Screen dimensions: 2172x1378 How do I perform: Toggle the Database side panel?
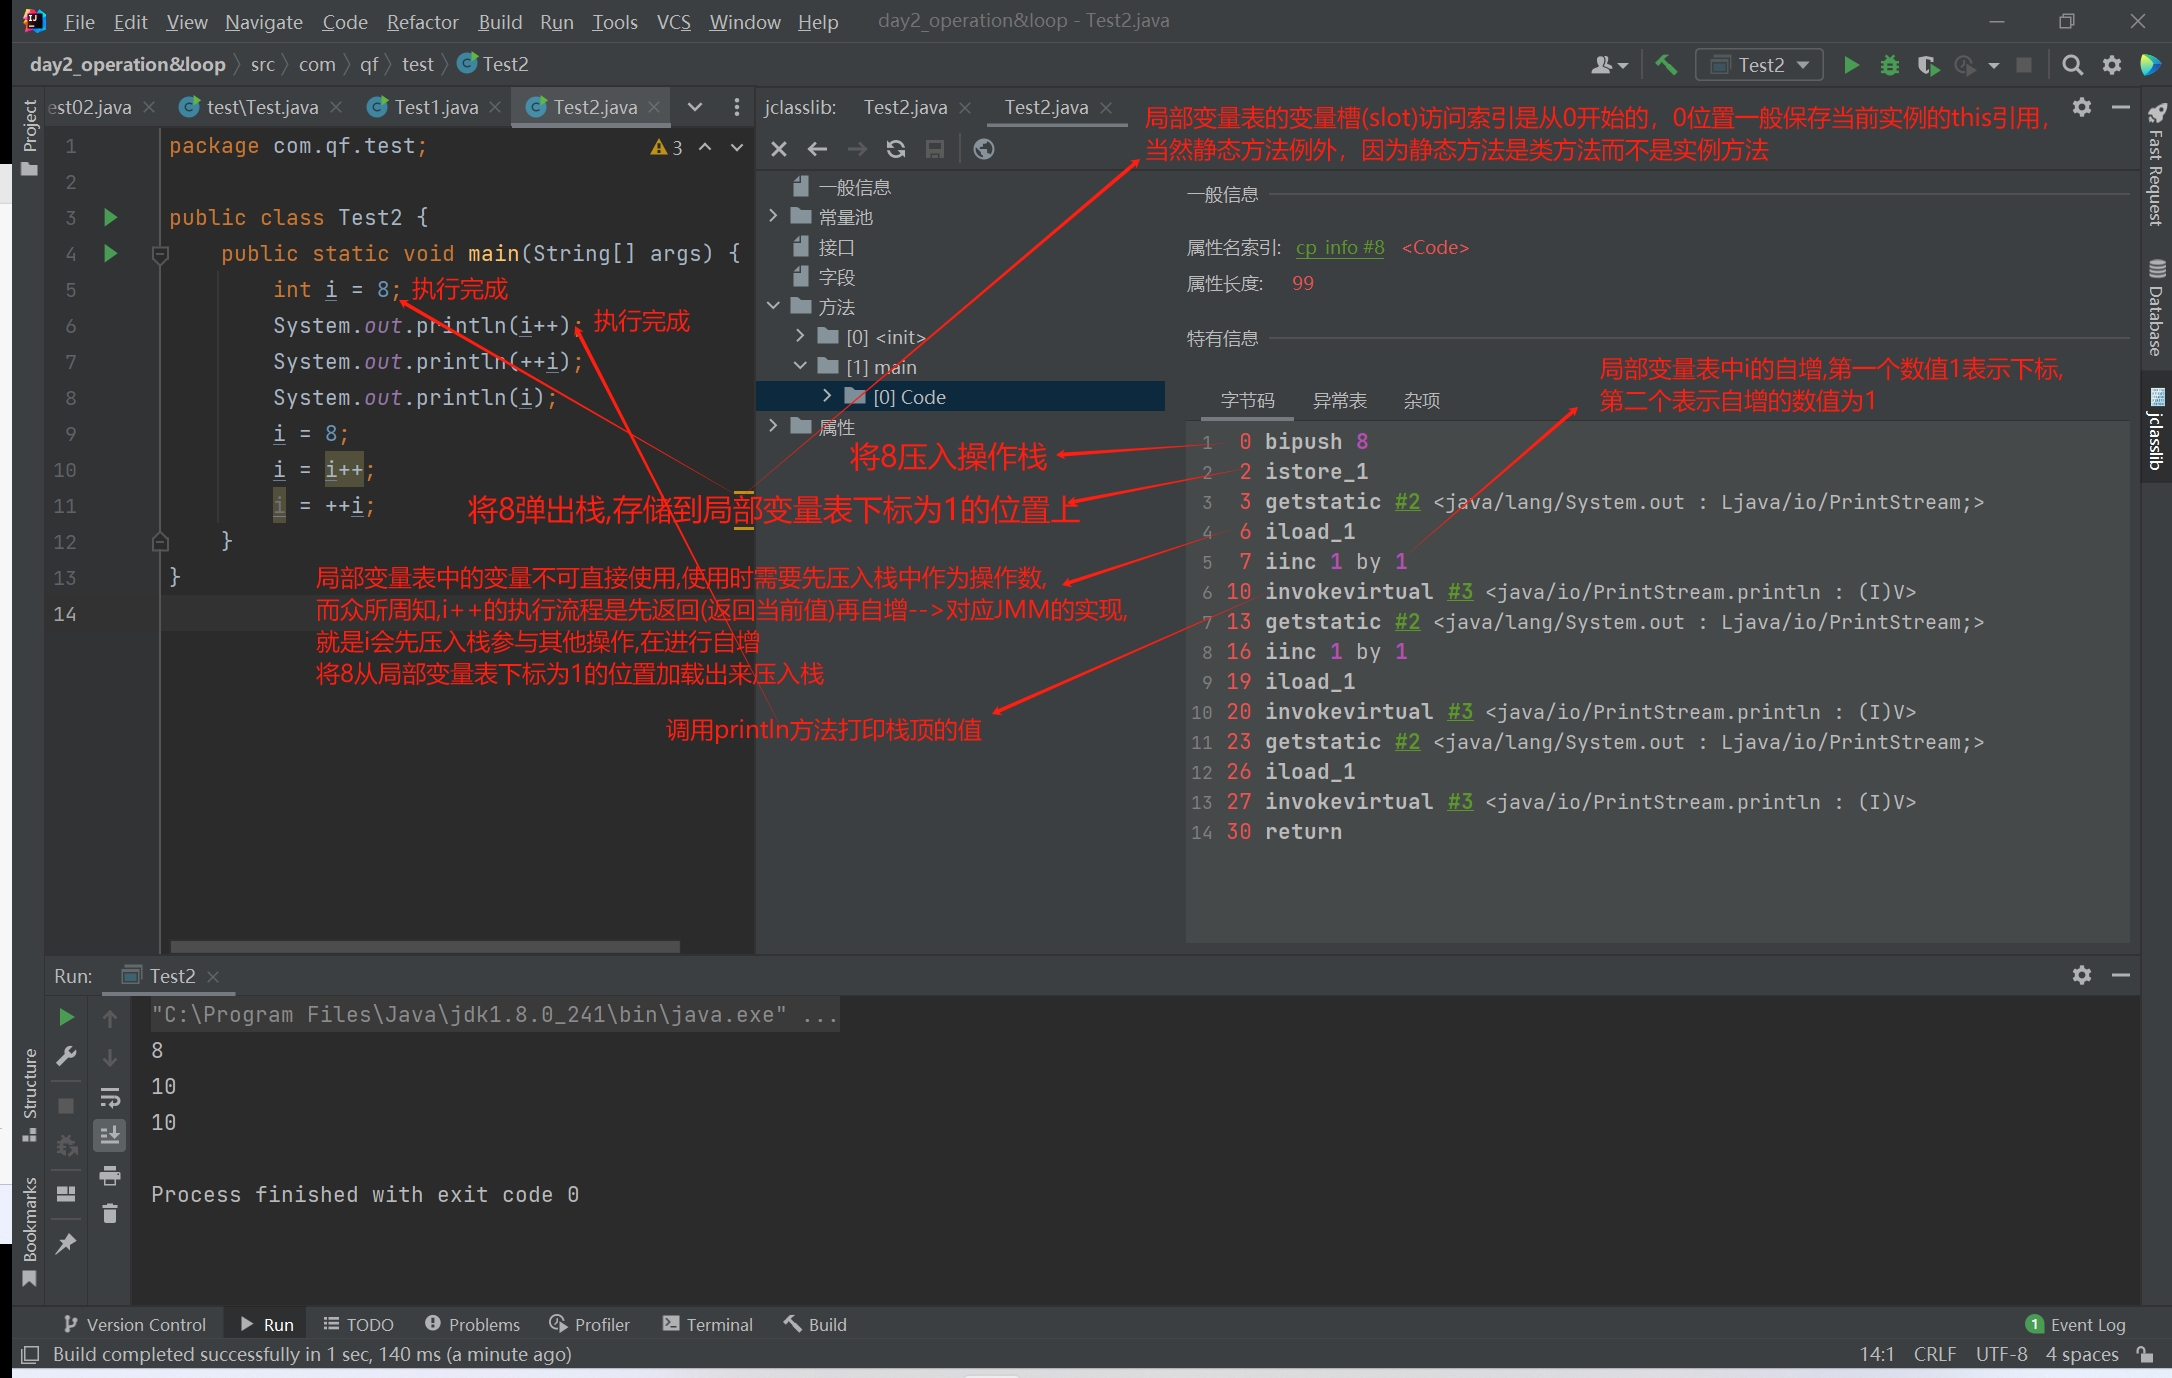click(2156, 307)
